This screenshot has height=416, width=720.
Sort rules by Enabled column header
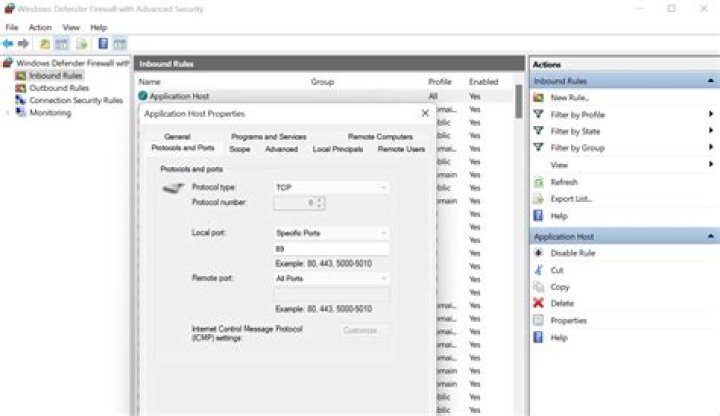[x=483, y=82]
